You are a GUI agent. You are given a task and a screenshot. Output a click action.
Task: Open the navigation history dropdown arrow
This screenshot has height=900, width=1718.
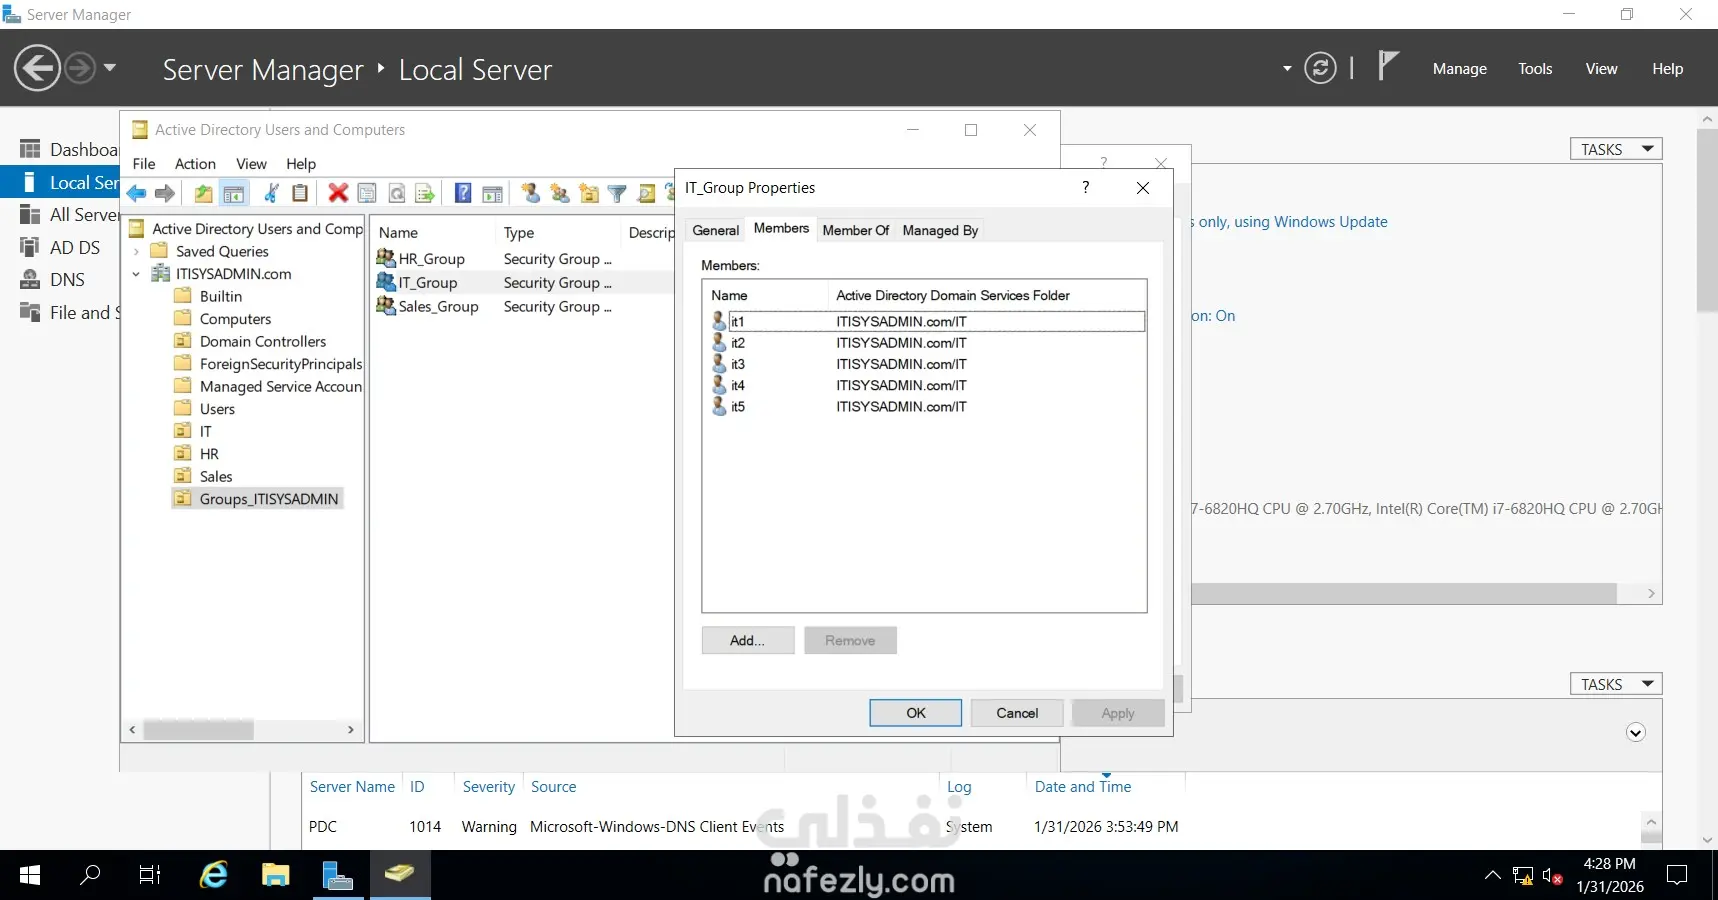110,68
